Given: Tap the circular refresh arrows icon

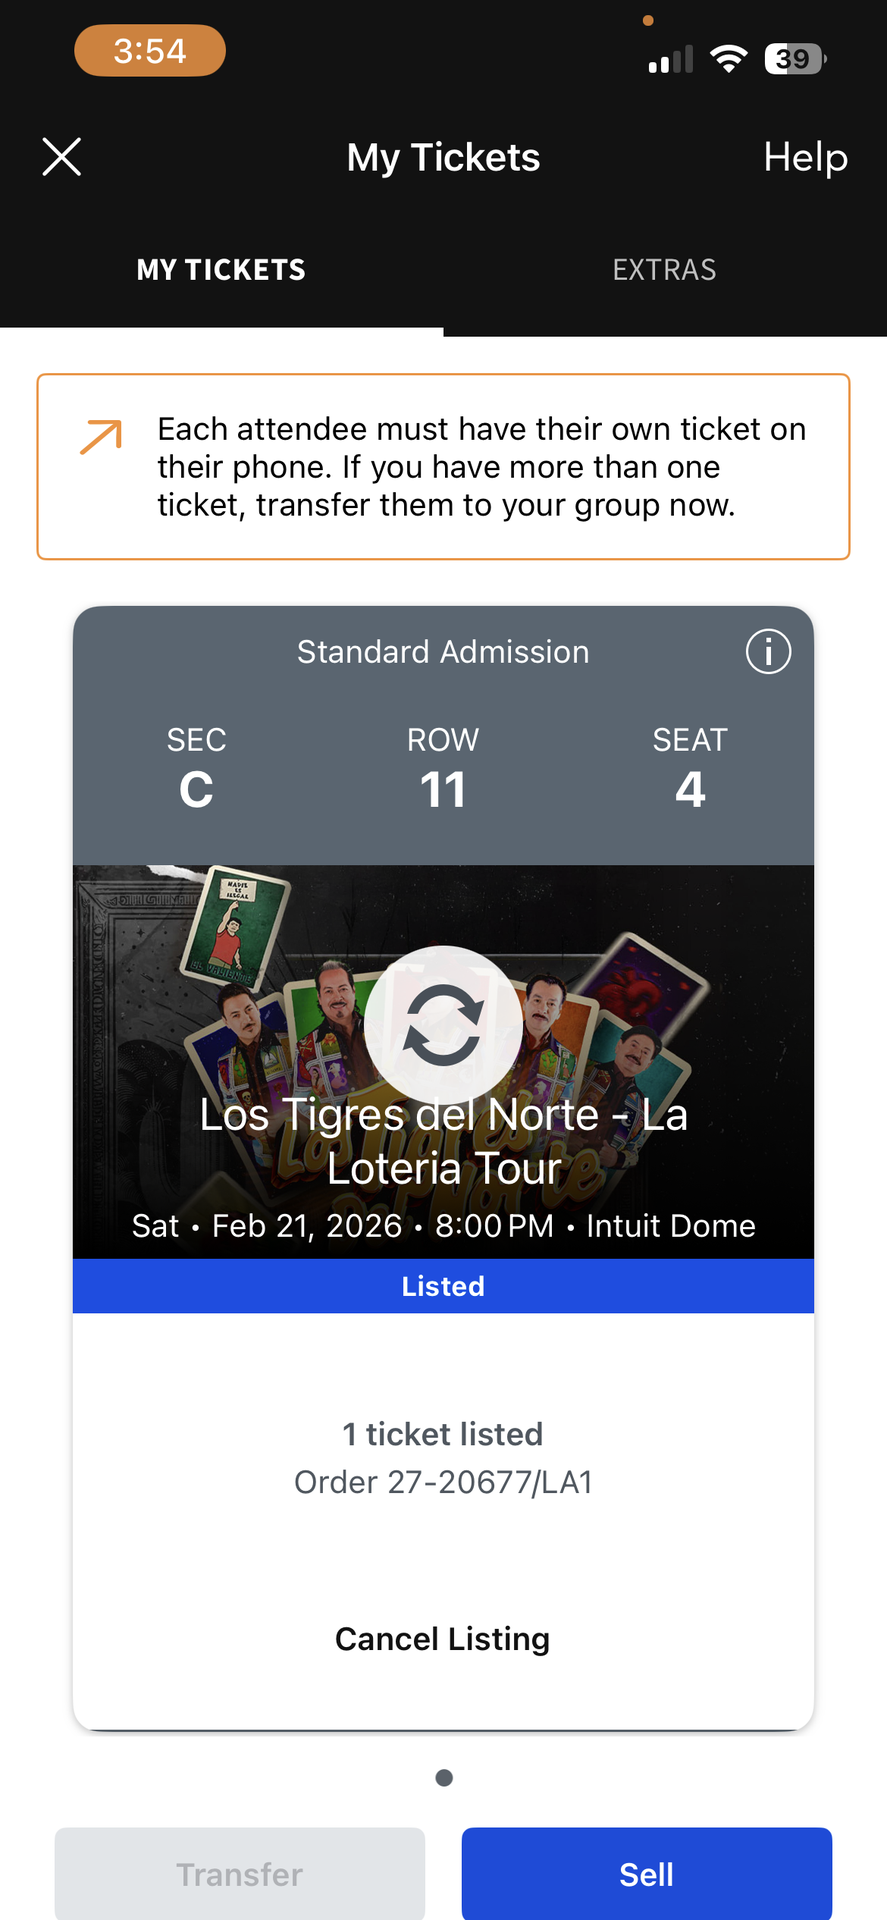Looking at the screenshot, I should [x=443, y=1024].
